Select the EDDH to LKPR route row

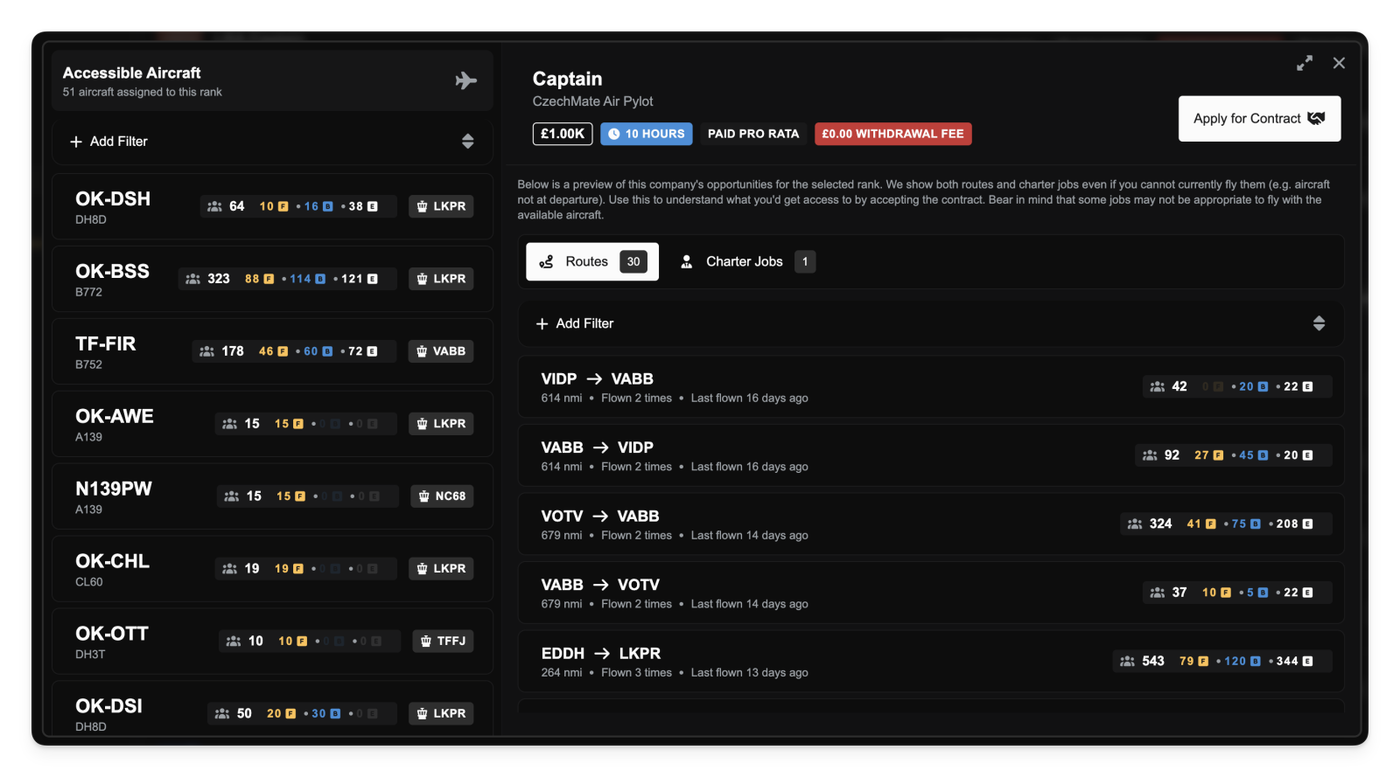coord(800,661)
